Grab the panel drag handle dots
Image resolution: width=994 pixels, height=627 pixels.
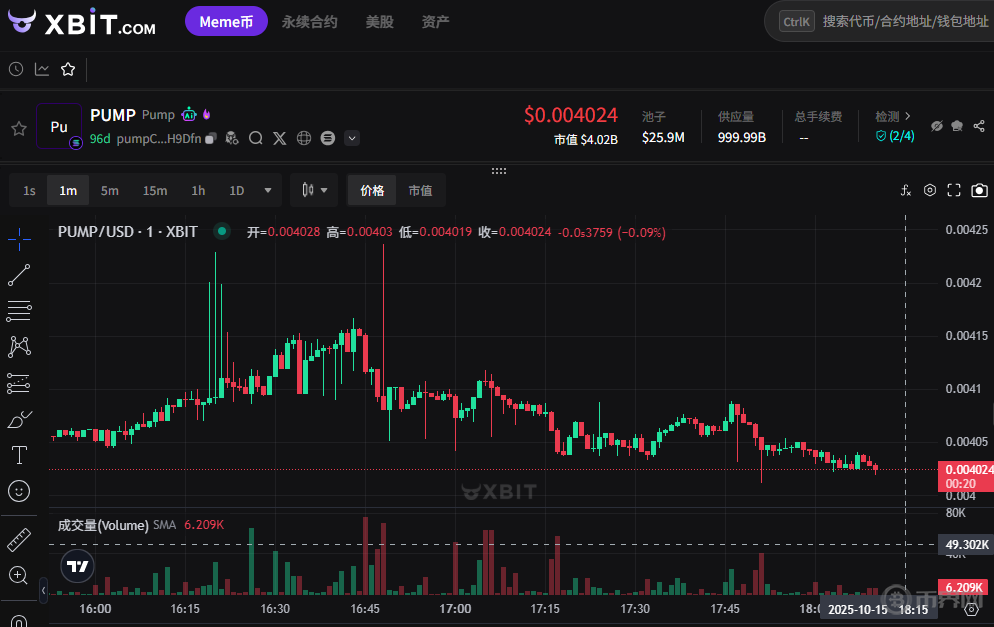point(499,171)
